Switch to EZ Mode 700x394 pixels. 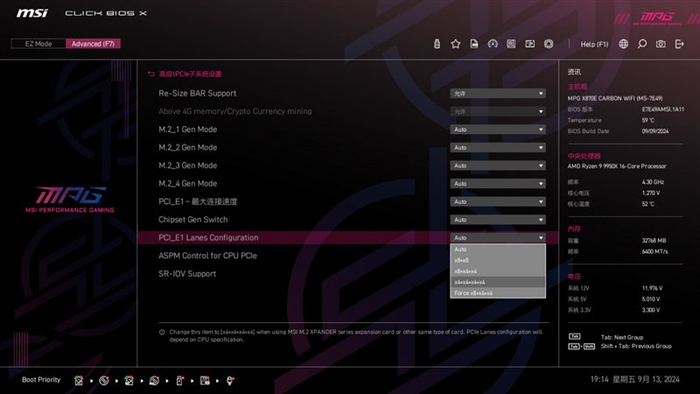coord(38,44)
